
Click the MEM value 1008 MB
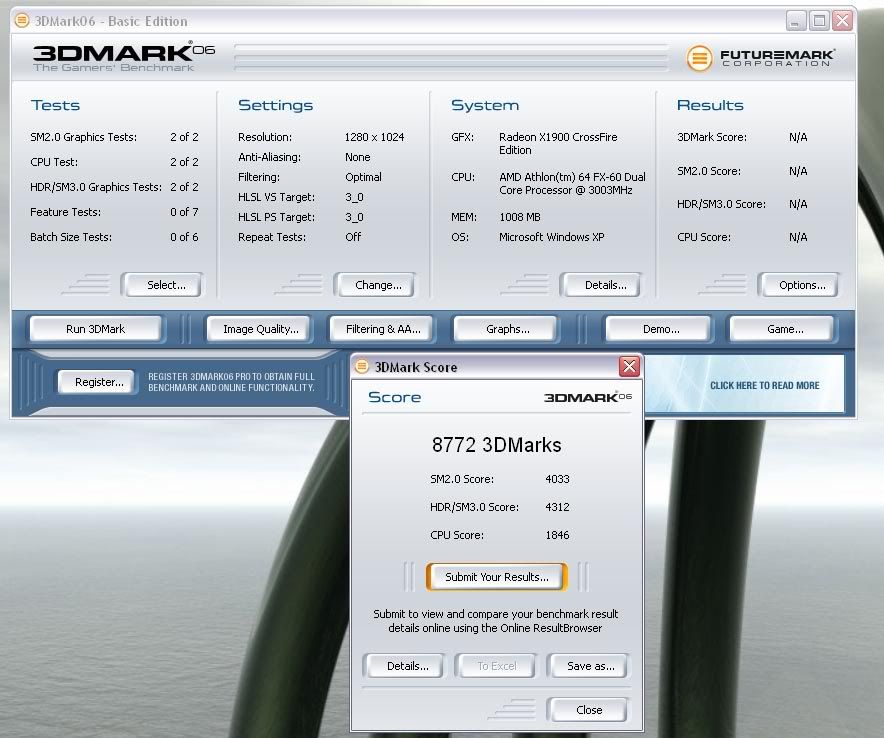(520, 217)
